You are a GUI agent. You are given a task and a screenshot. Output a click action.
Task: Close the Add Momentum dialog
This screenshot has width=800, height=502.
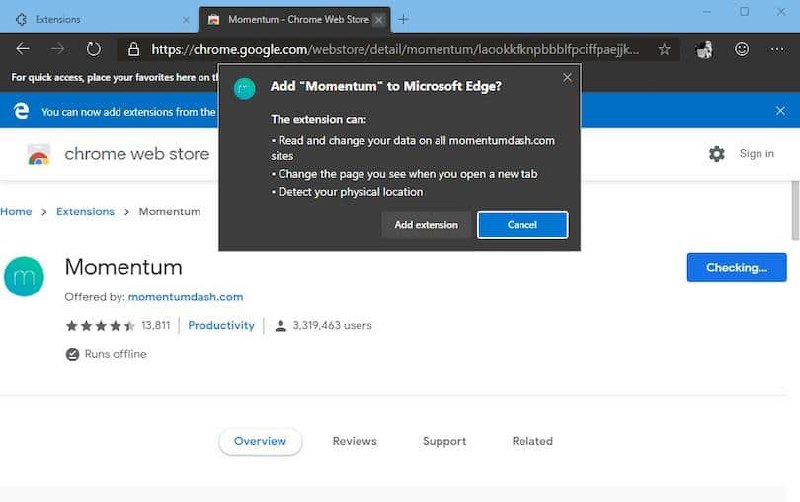tap(567, 78)
